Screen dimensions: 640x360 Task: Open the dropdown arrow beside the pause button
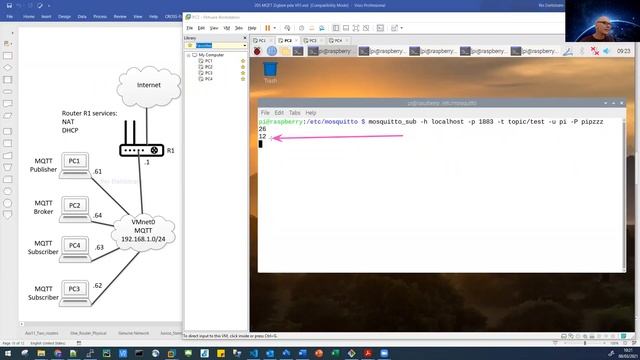pyautogui.click(x=275, y=28)
